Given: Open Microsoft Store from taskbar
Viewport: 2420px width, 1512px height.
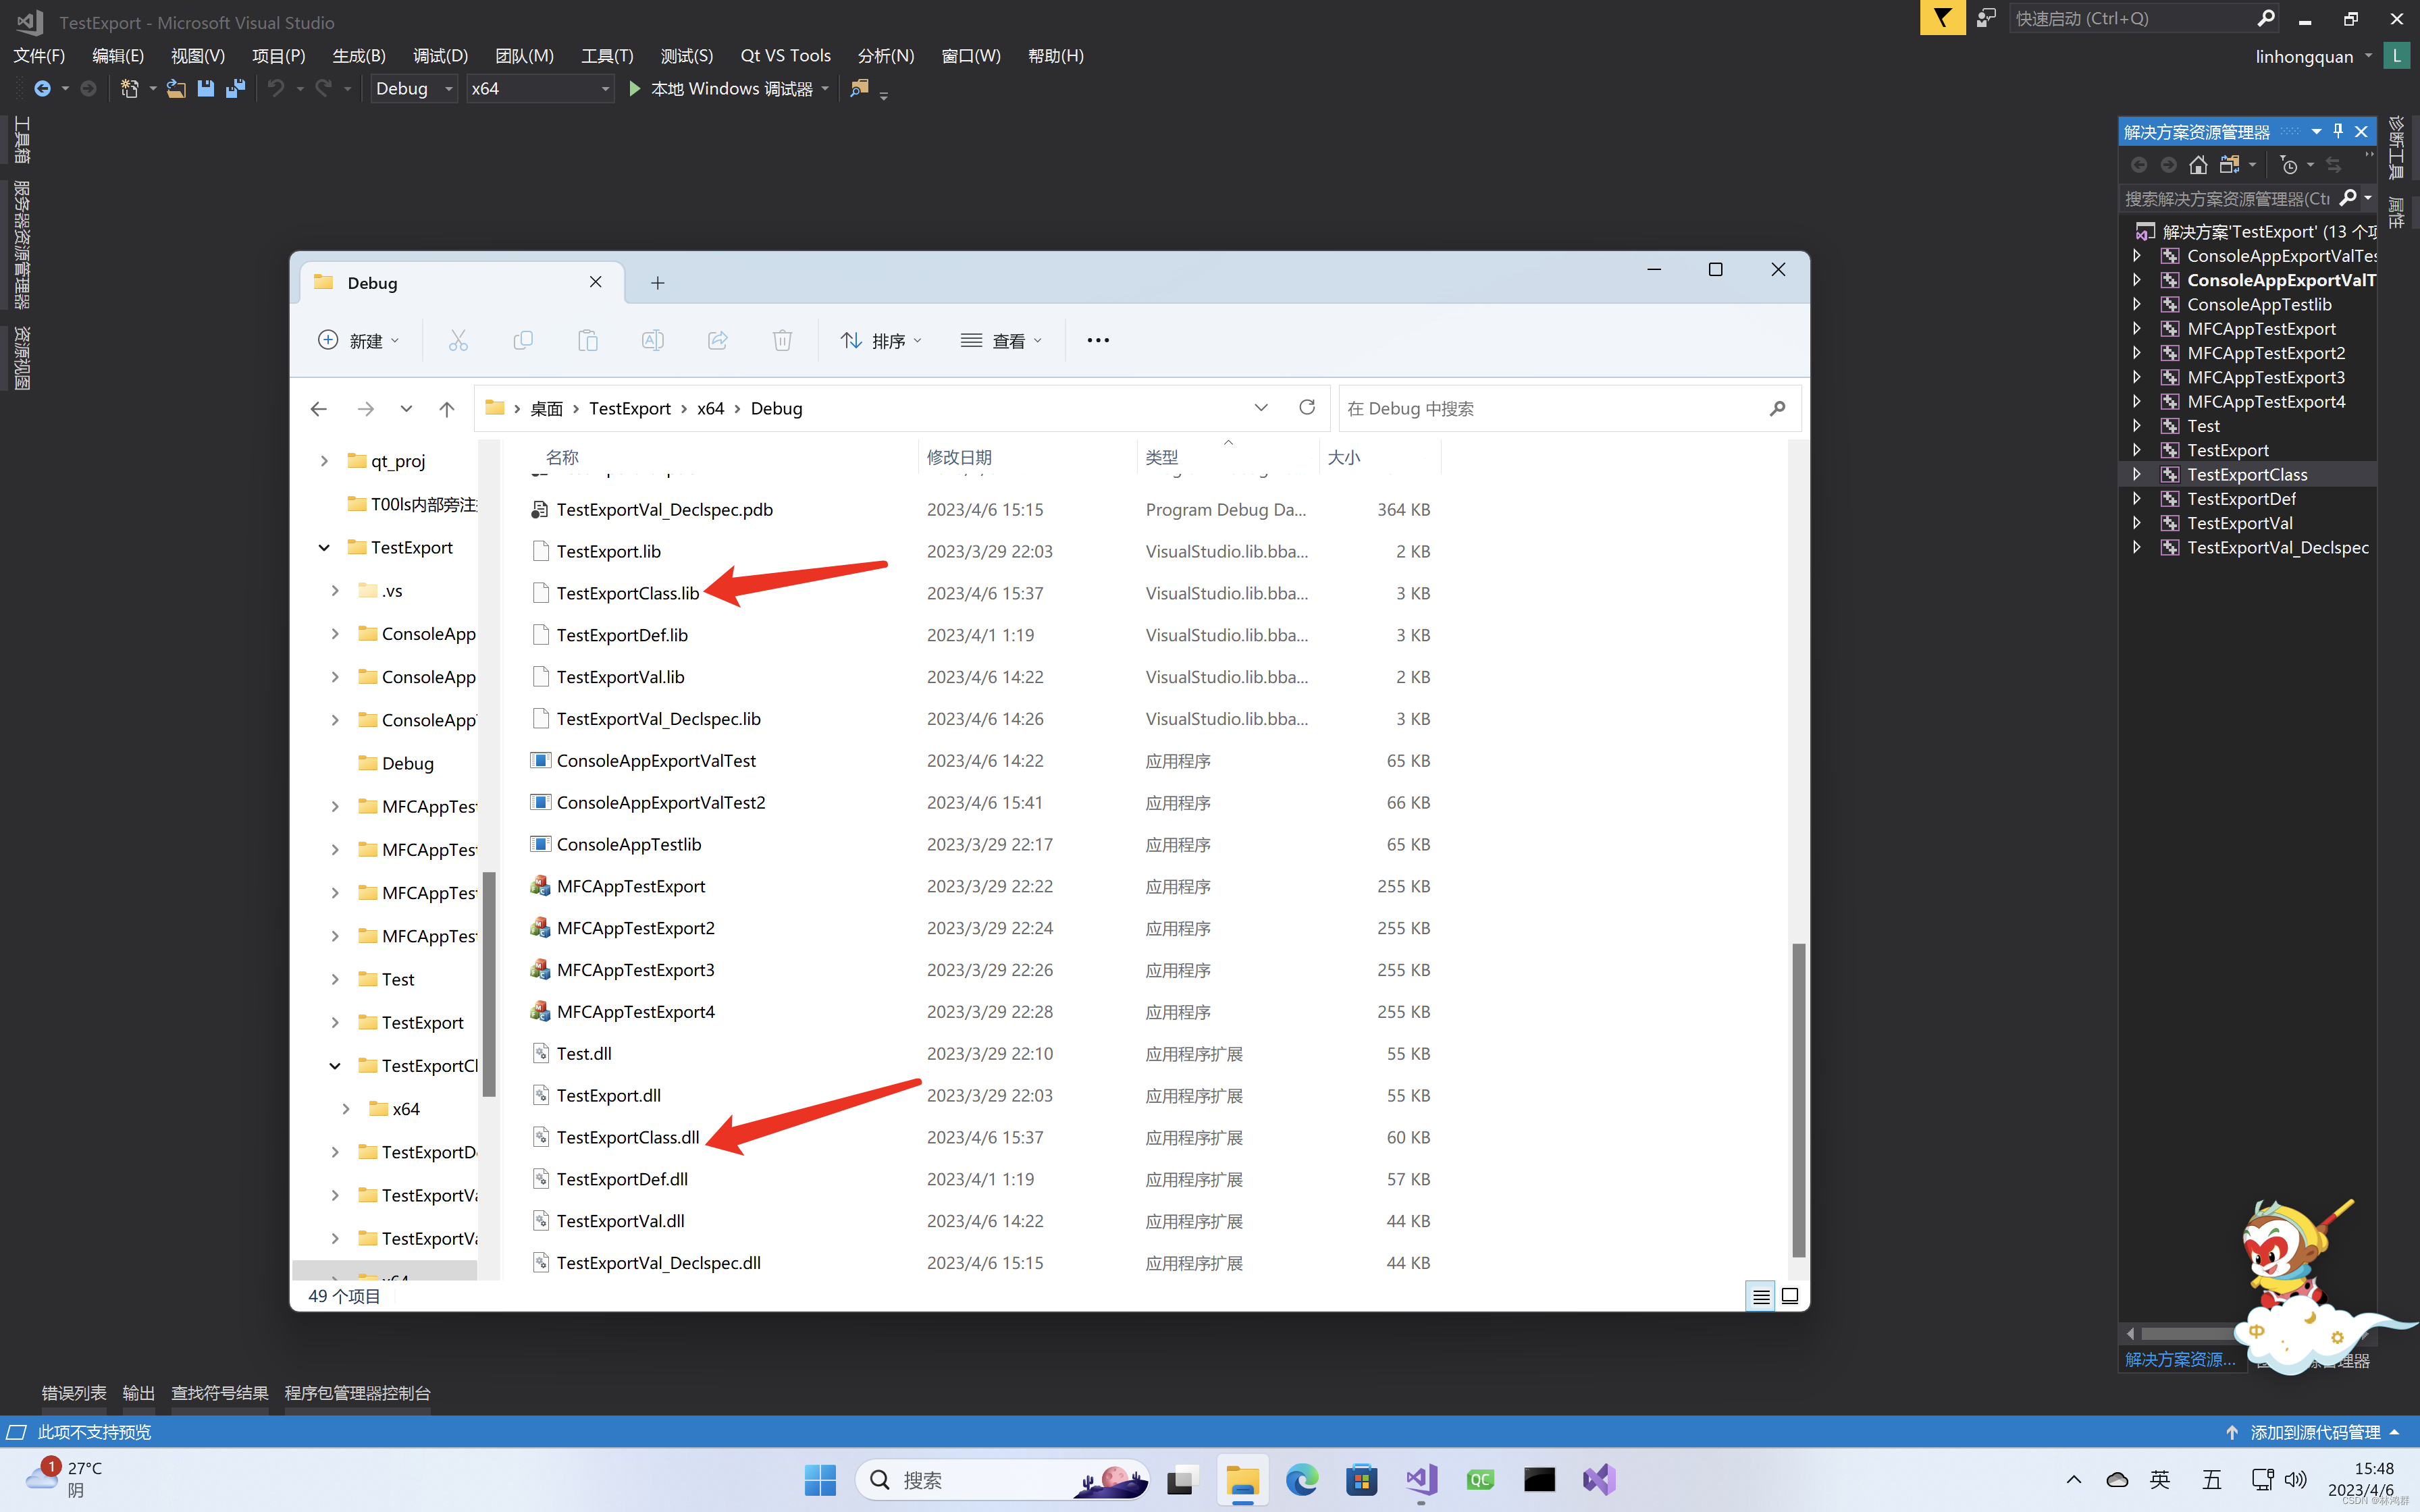Looking at the screenshot, I should pos(1361,1480).
